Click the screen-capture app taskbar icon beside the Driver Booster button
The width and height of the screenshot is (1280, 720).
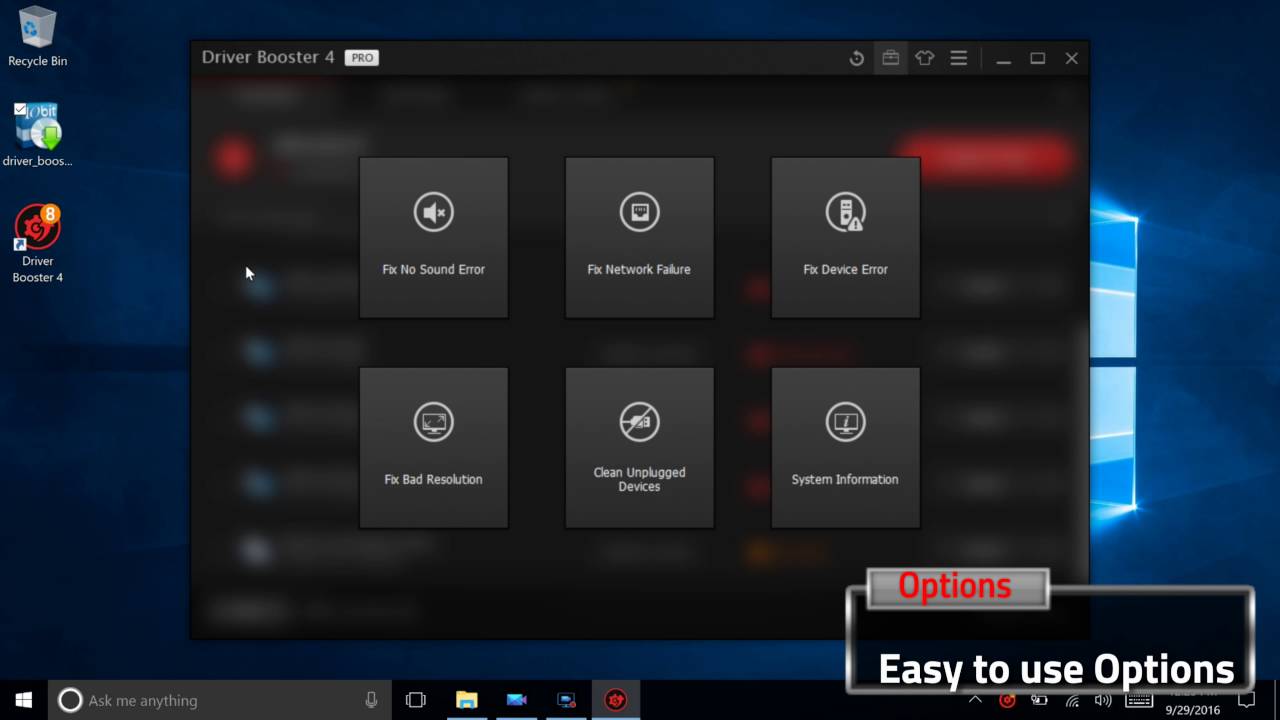[566, 700]
